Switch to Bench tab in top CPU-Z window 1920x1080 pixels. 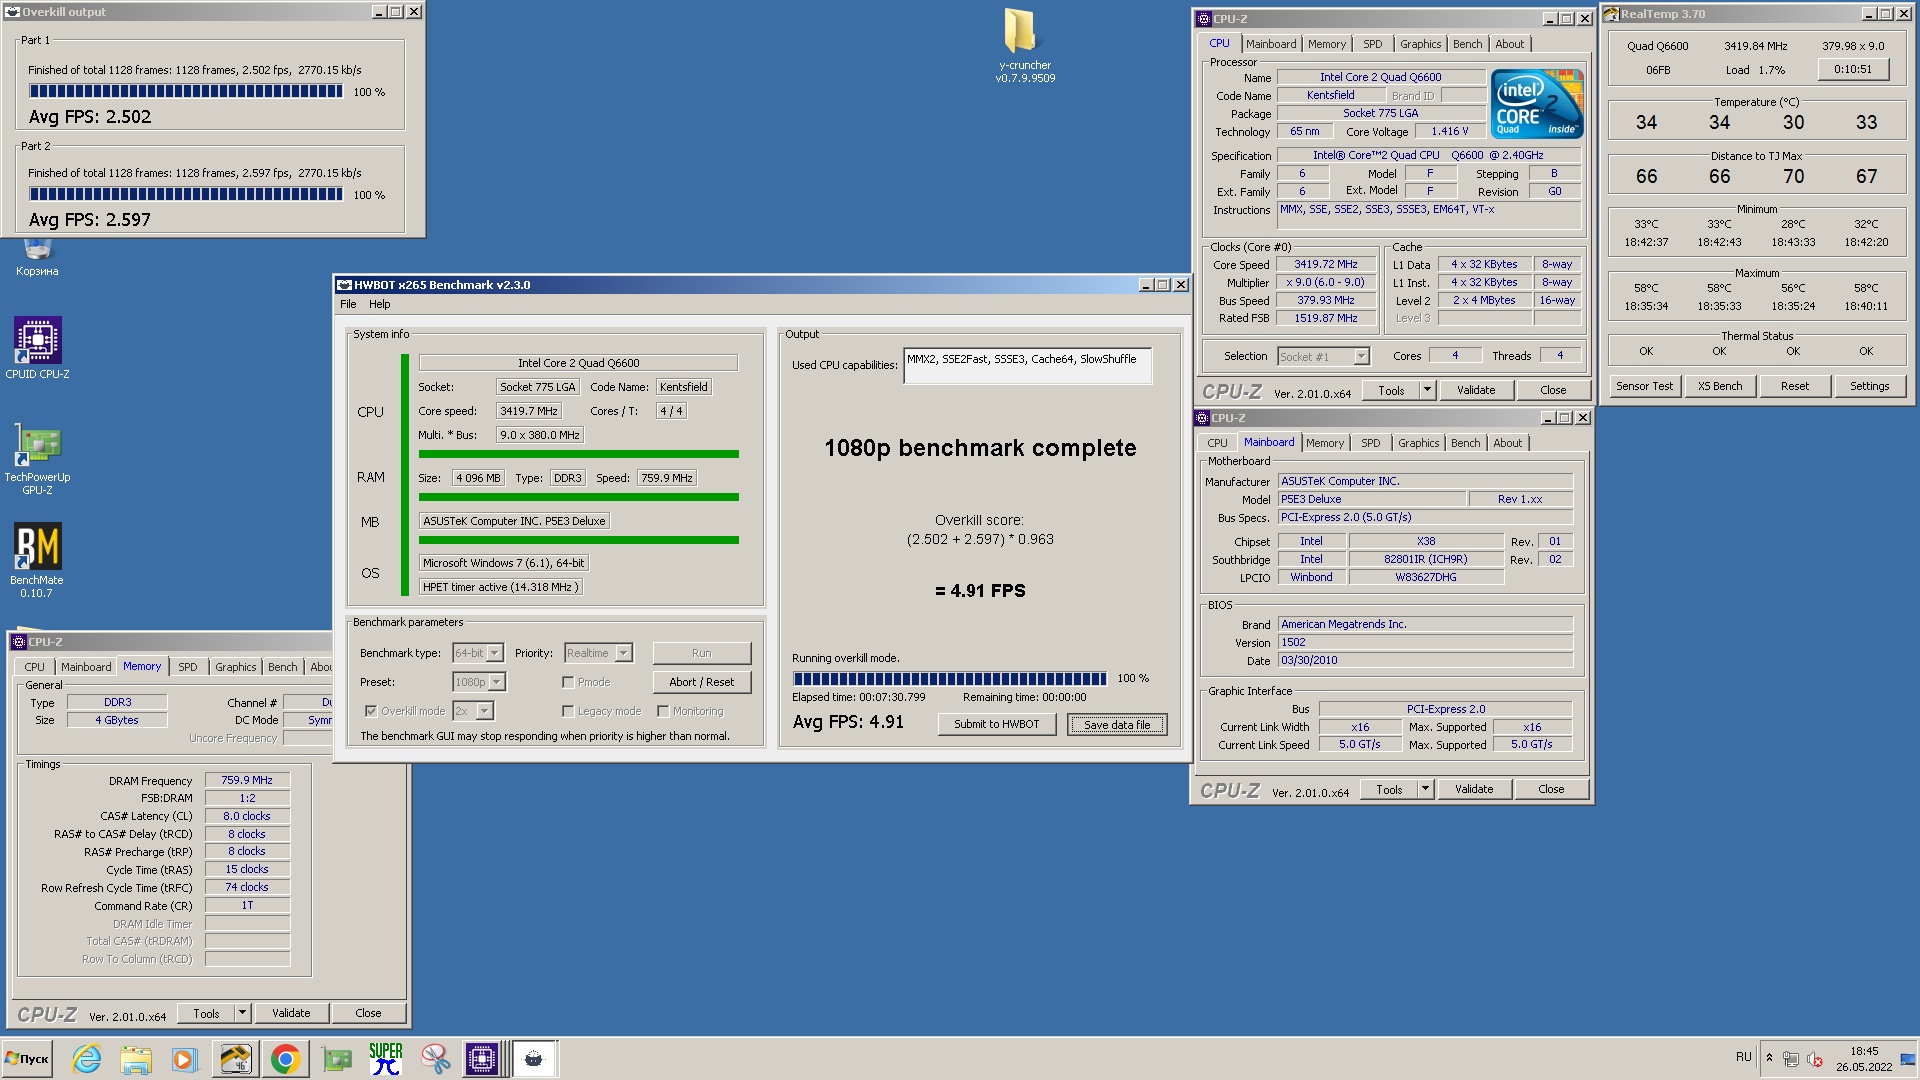click(x=1467, y=44)
